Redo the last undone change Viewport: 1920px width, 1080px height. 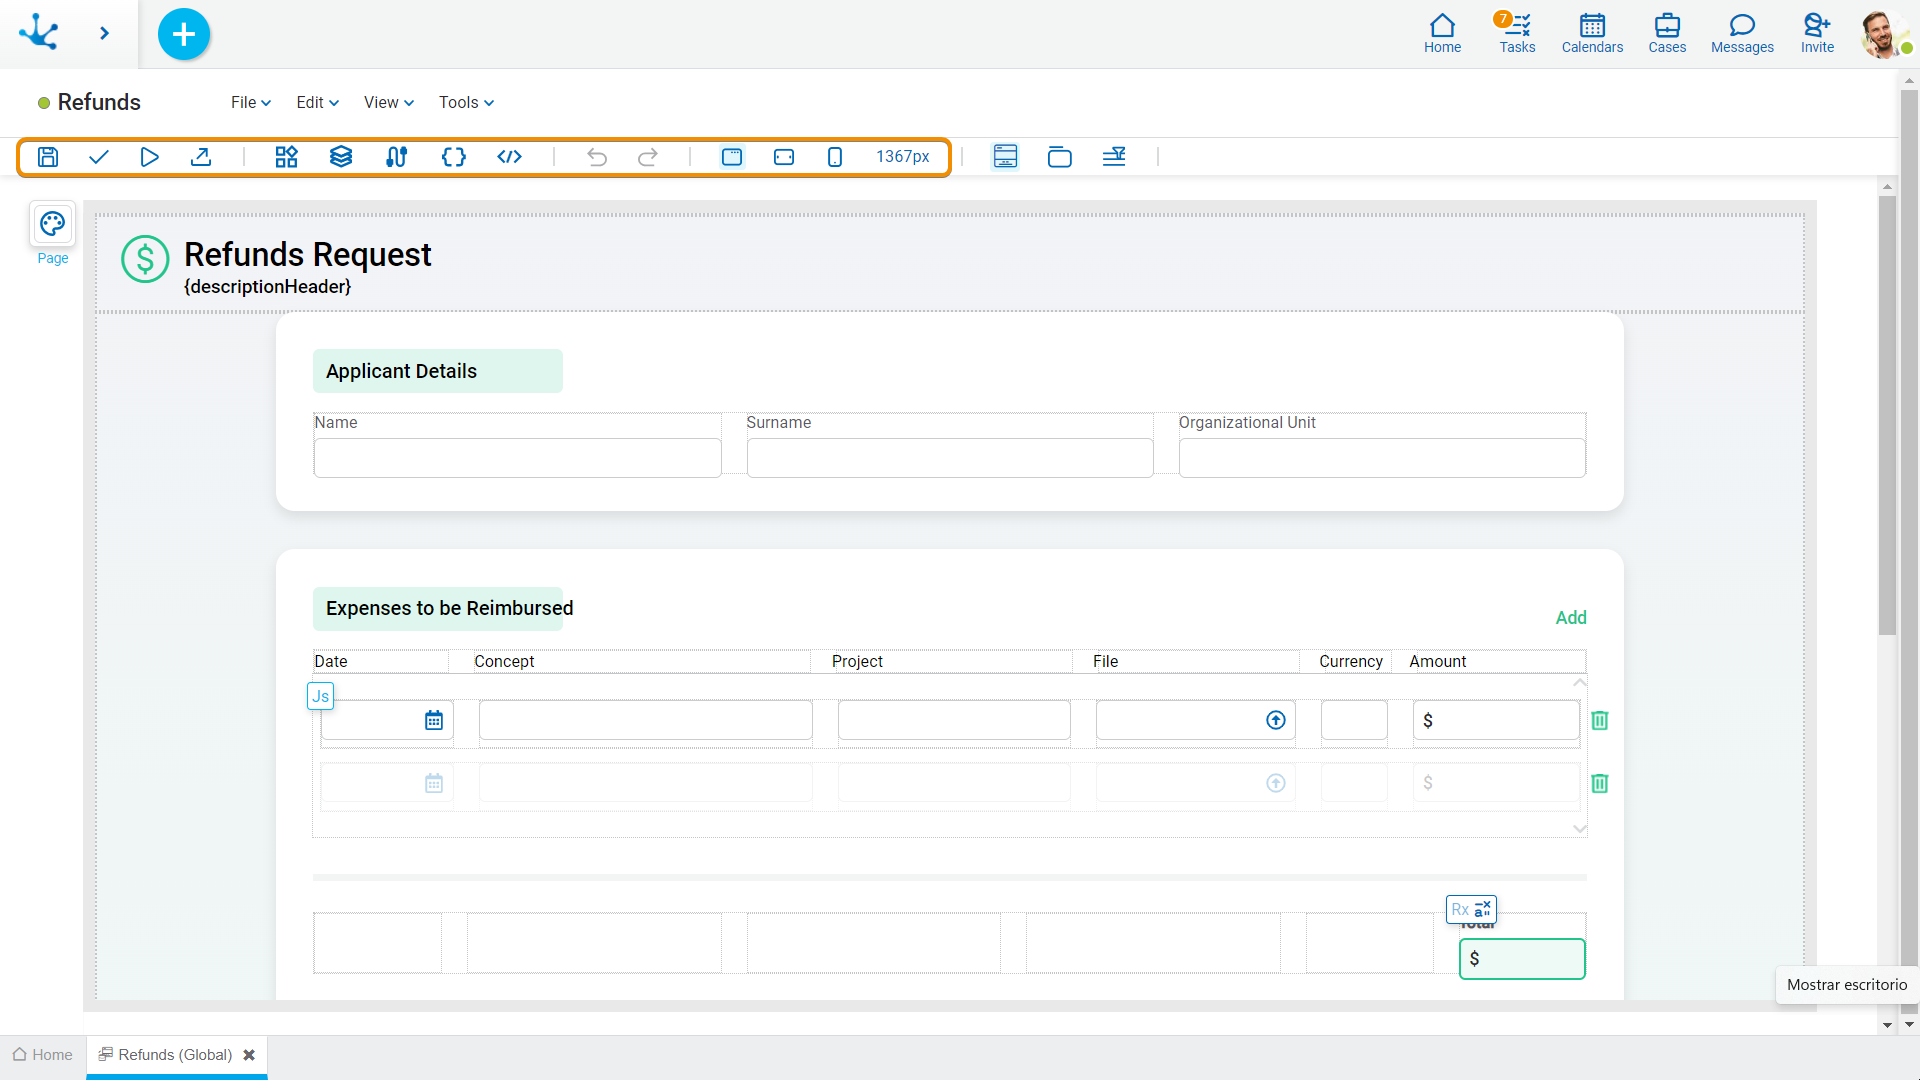point(648,157)
